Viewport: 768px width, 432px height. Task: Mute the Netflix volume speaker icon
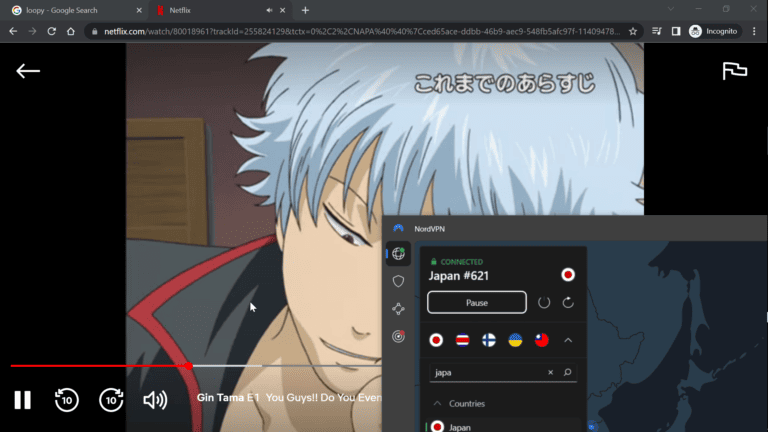(x=155, y=400)
